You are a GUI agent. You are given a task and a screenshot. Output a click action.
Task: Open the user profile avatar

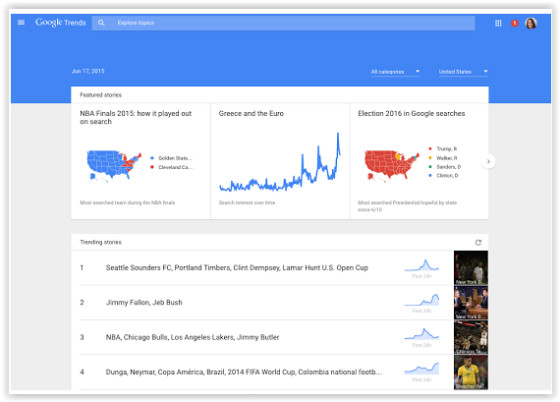[531, 23]
